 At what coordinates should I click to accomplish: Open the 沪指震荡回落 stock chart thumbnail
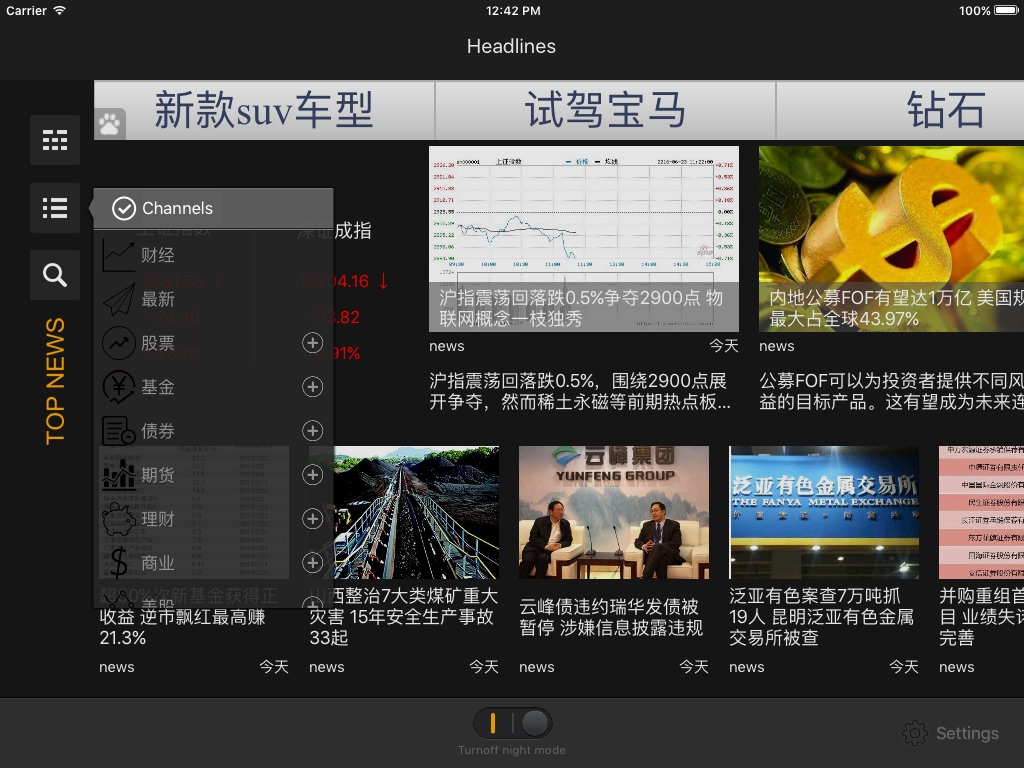(583, 238)
